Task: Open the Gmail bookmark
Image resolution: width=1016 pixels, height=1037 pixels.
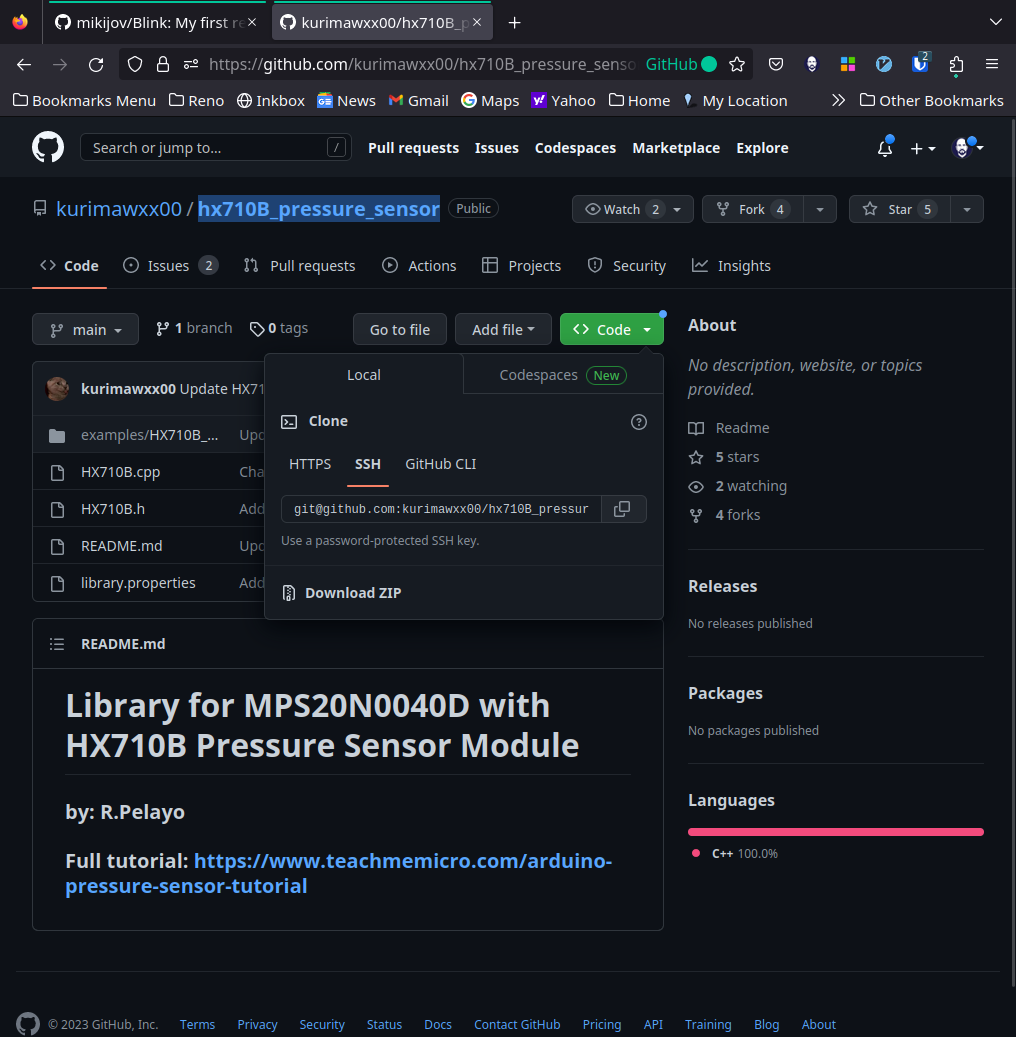Action: pos(419,101)
